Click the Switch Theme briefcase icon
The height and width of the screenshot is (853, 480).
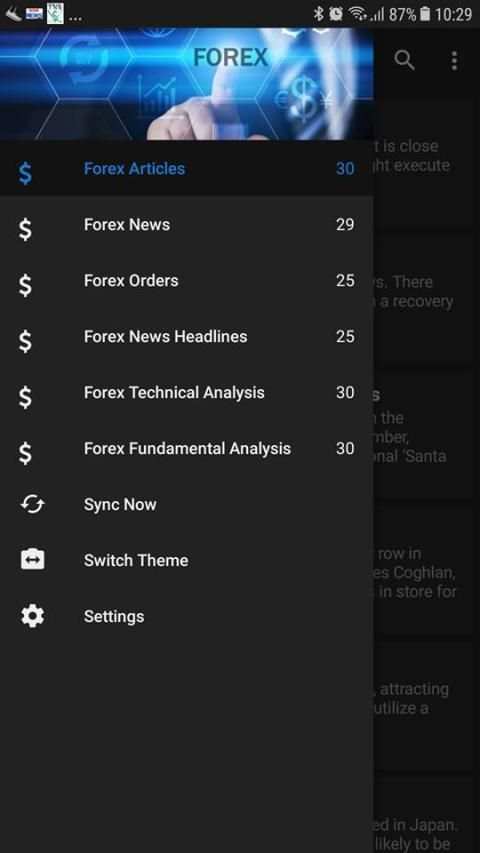click(32, 559)
